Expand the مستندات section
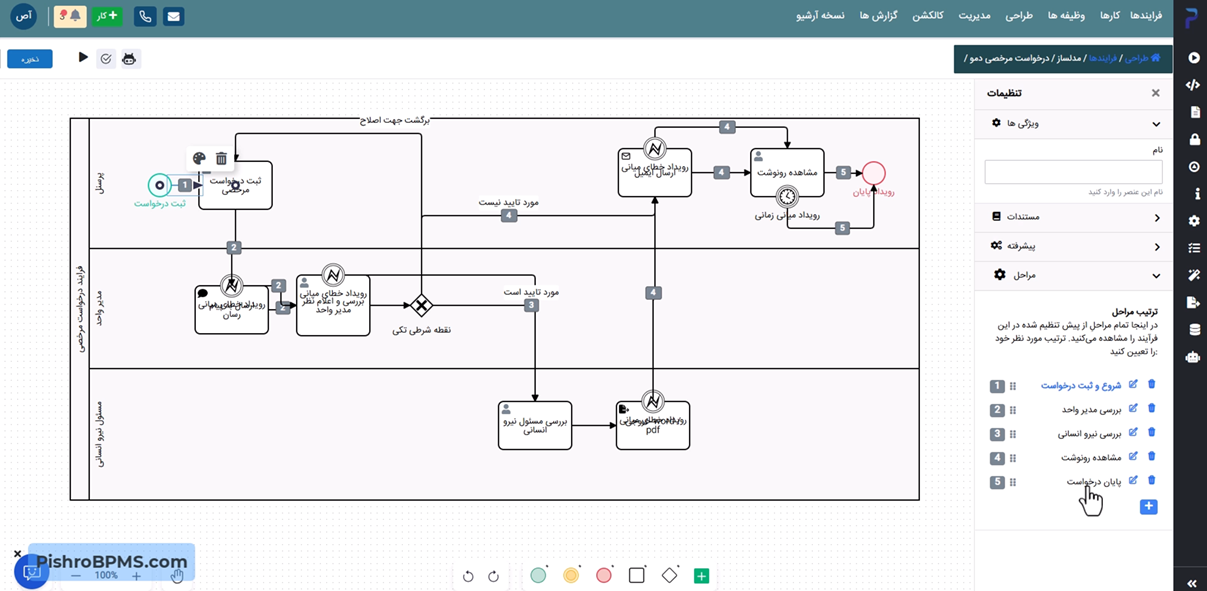The height and width of the screenshot is (591, 1207). pos(1074,217)
